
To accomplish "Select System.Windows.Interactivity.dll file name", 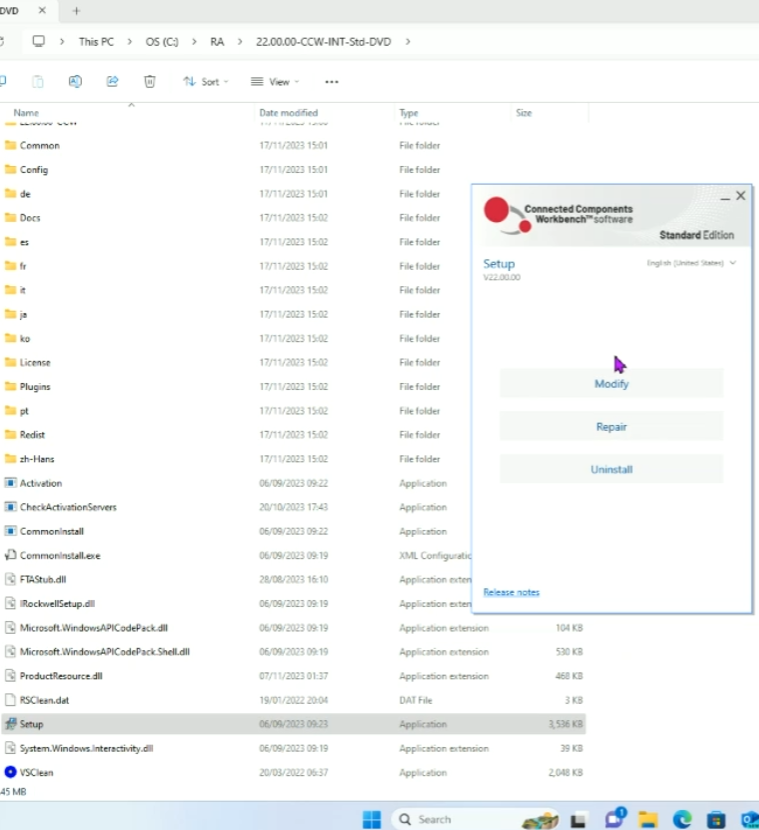I will pyautogui.click(x=86, y=748).
